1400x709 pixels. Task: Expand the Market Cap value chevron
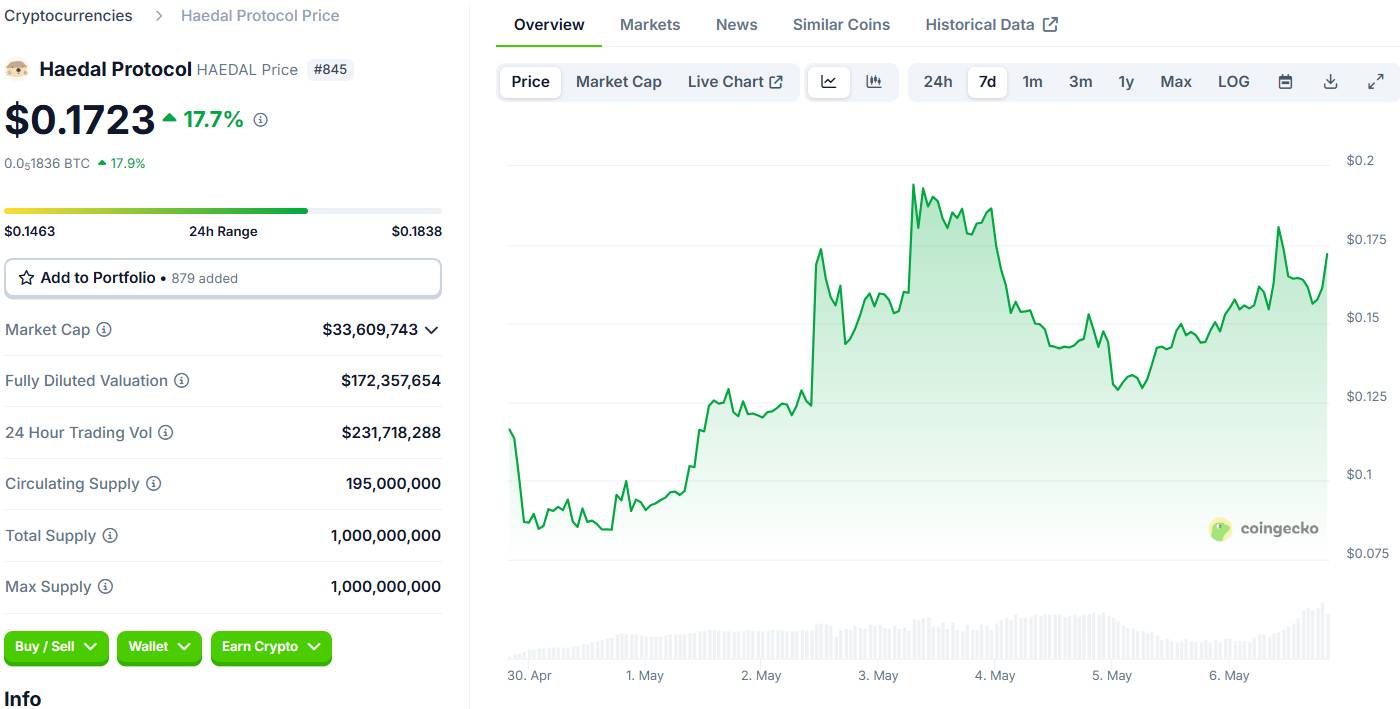click(x=432, y=330)
